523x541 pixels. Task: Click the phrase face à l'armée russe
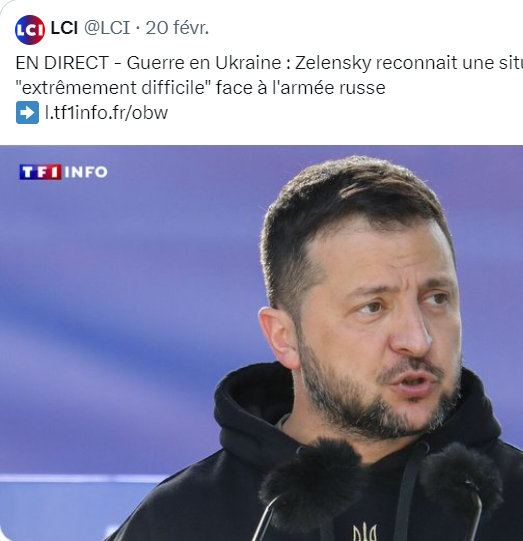[301, 88]
